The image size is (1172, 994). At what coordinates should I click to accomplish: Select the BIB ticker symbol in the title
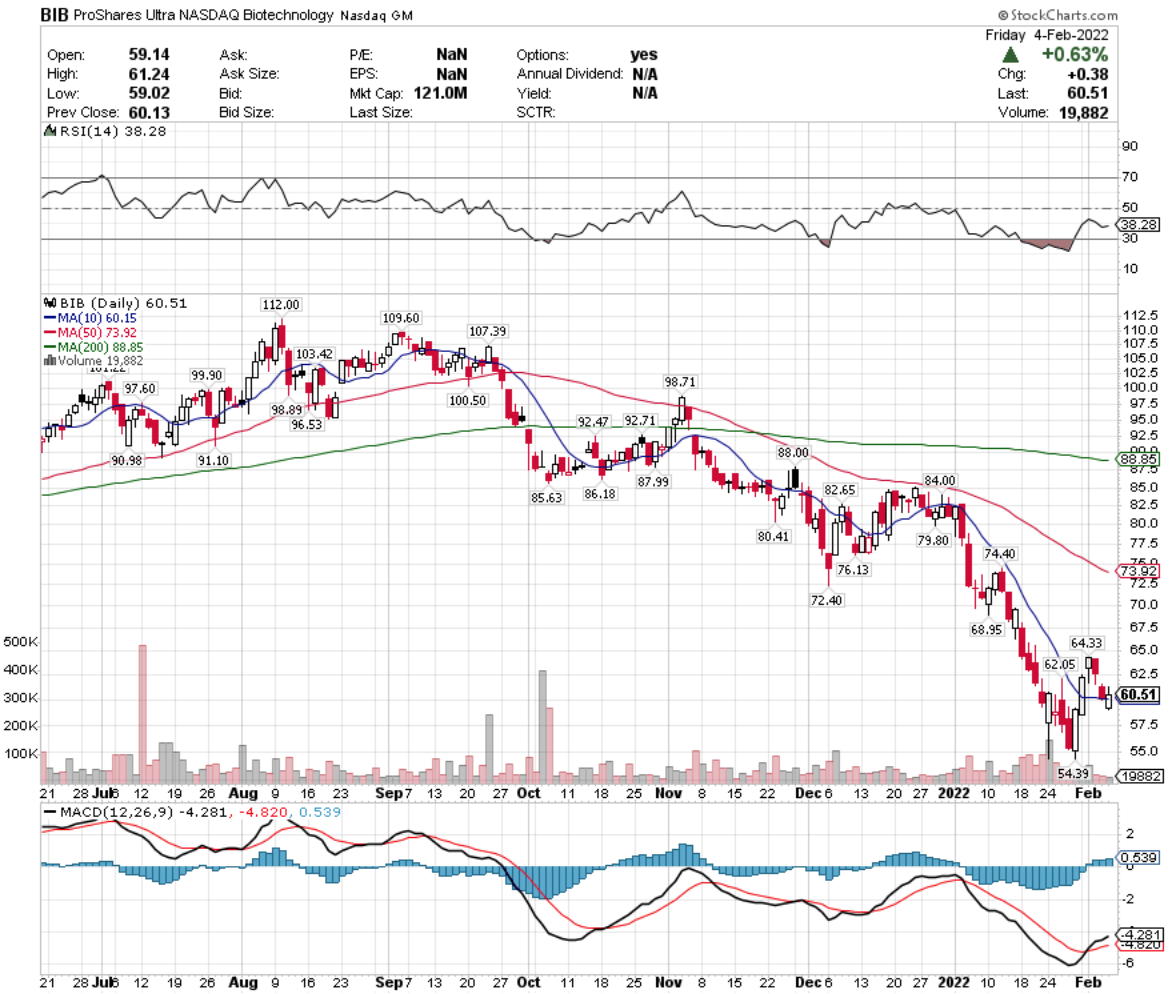(x=54, y=15)
